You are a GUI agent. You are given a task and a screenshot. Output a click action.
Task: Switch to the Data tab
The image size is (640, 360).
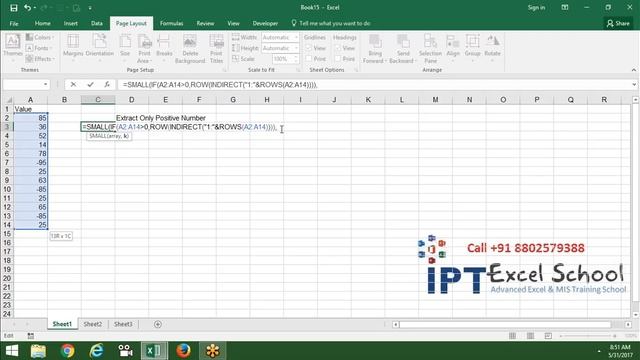[x=97, y=24]
